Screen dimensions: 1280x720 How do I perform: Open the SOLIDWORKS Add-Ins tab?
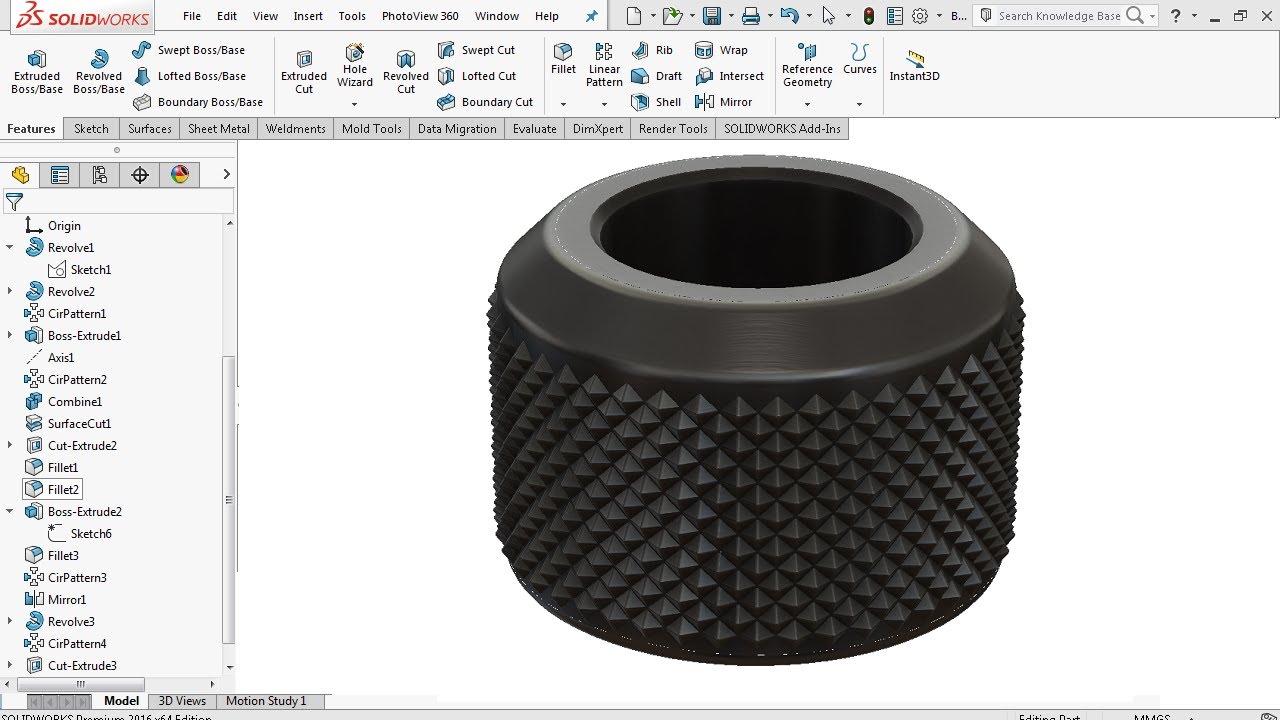coord(782,129)
